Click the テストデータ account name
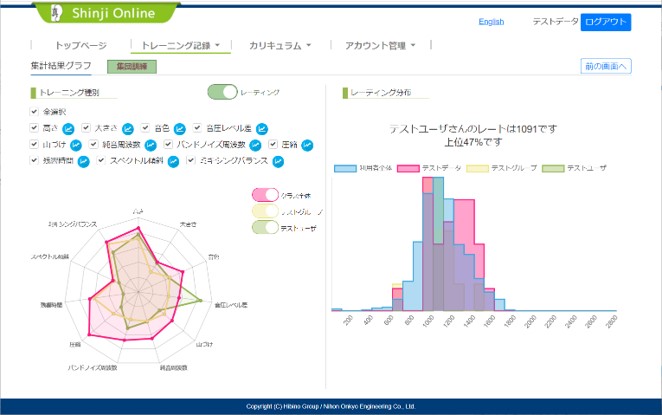662x415 pixels. (x=555, y=22)
